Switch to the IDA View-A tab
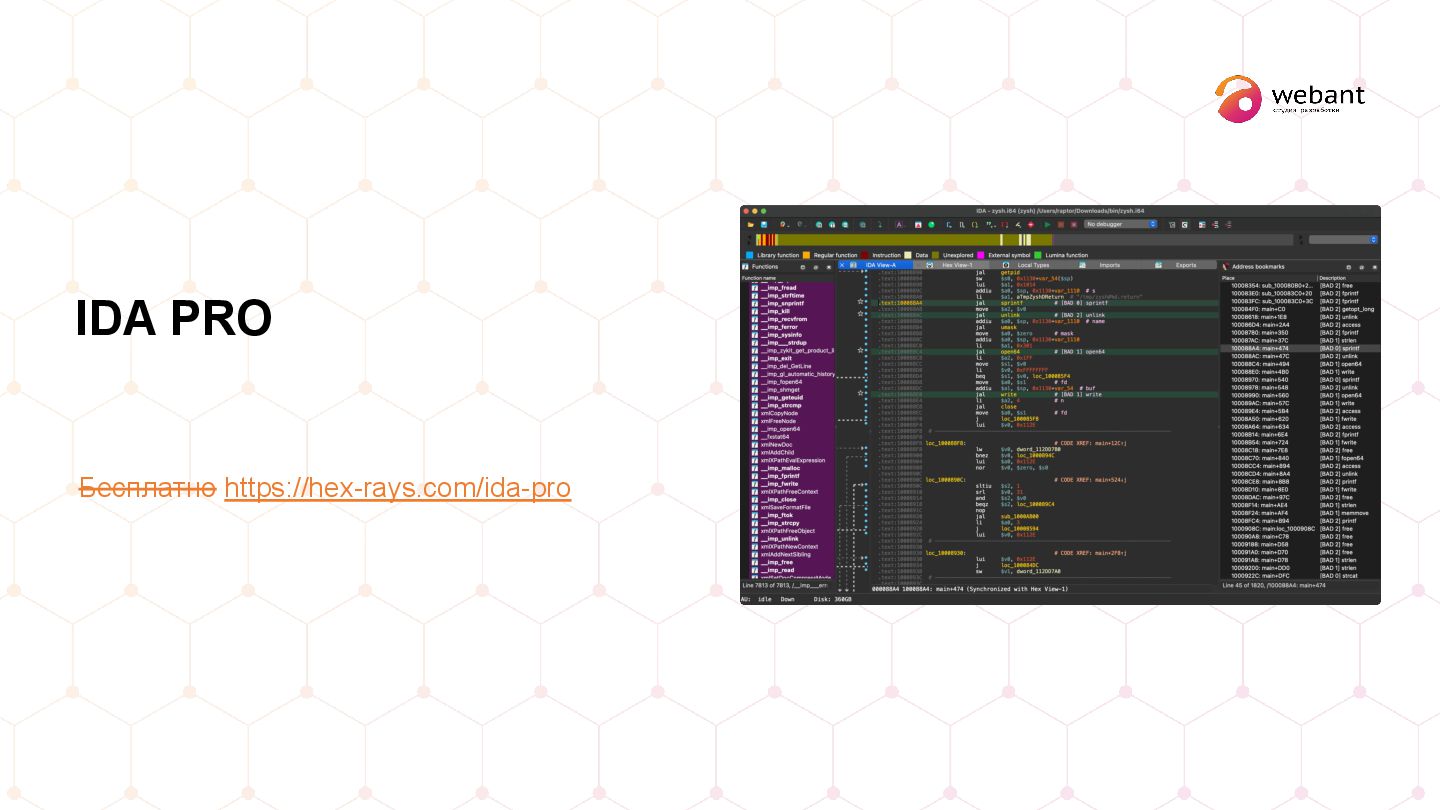1440x810 pixels. tap(876, 265)
